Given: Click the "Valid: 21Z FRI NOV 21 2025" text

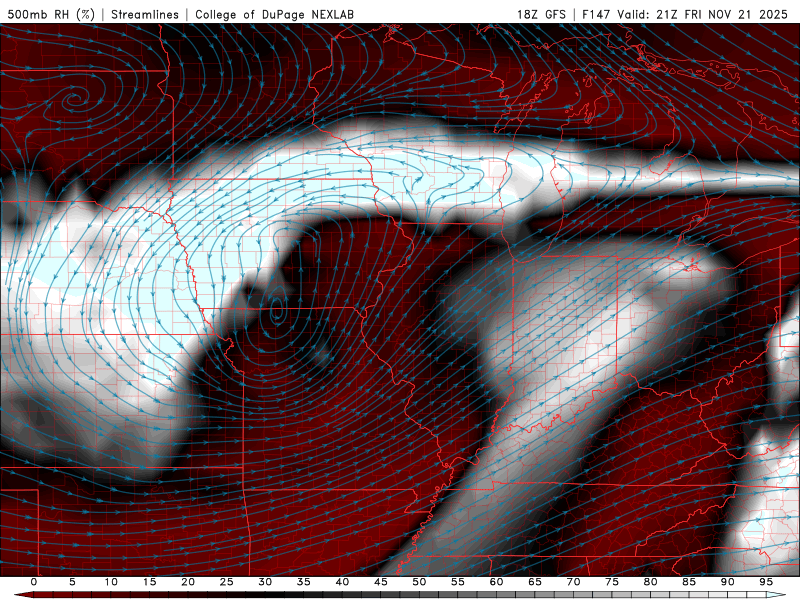Looking at the screenshot, I should pos(703,14).
